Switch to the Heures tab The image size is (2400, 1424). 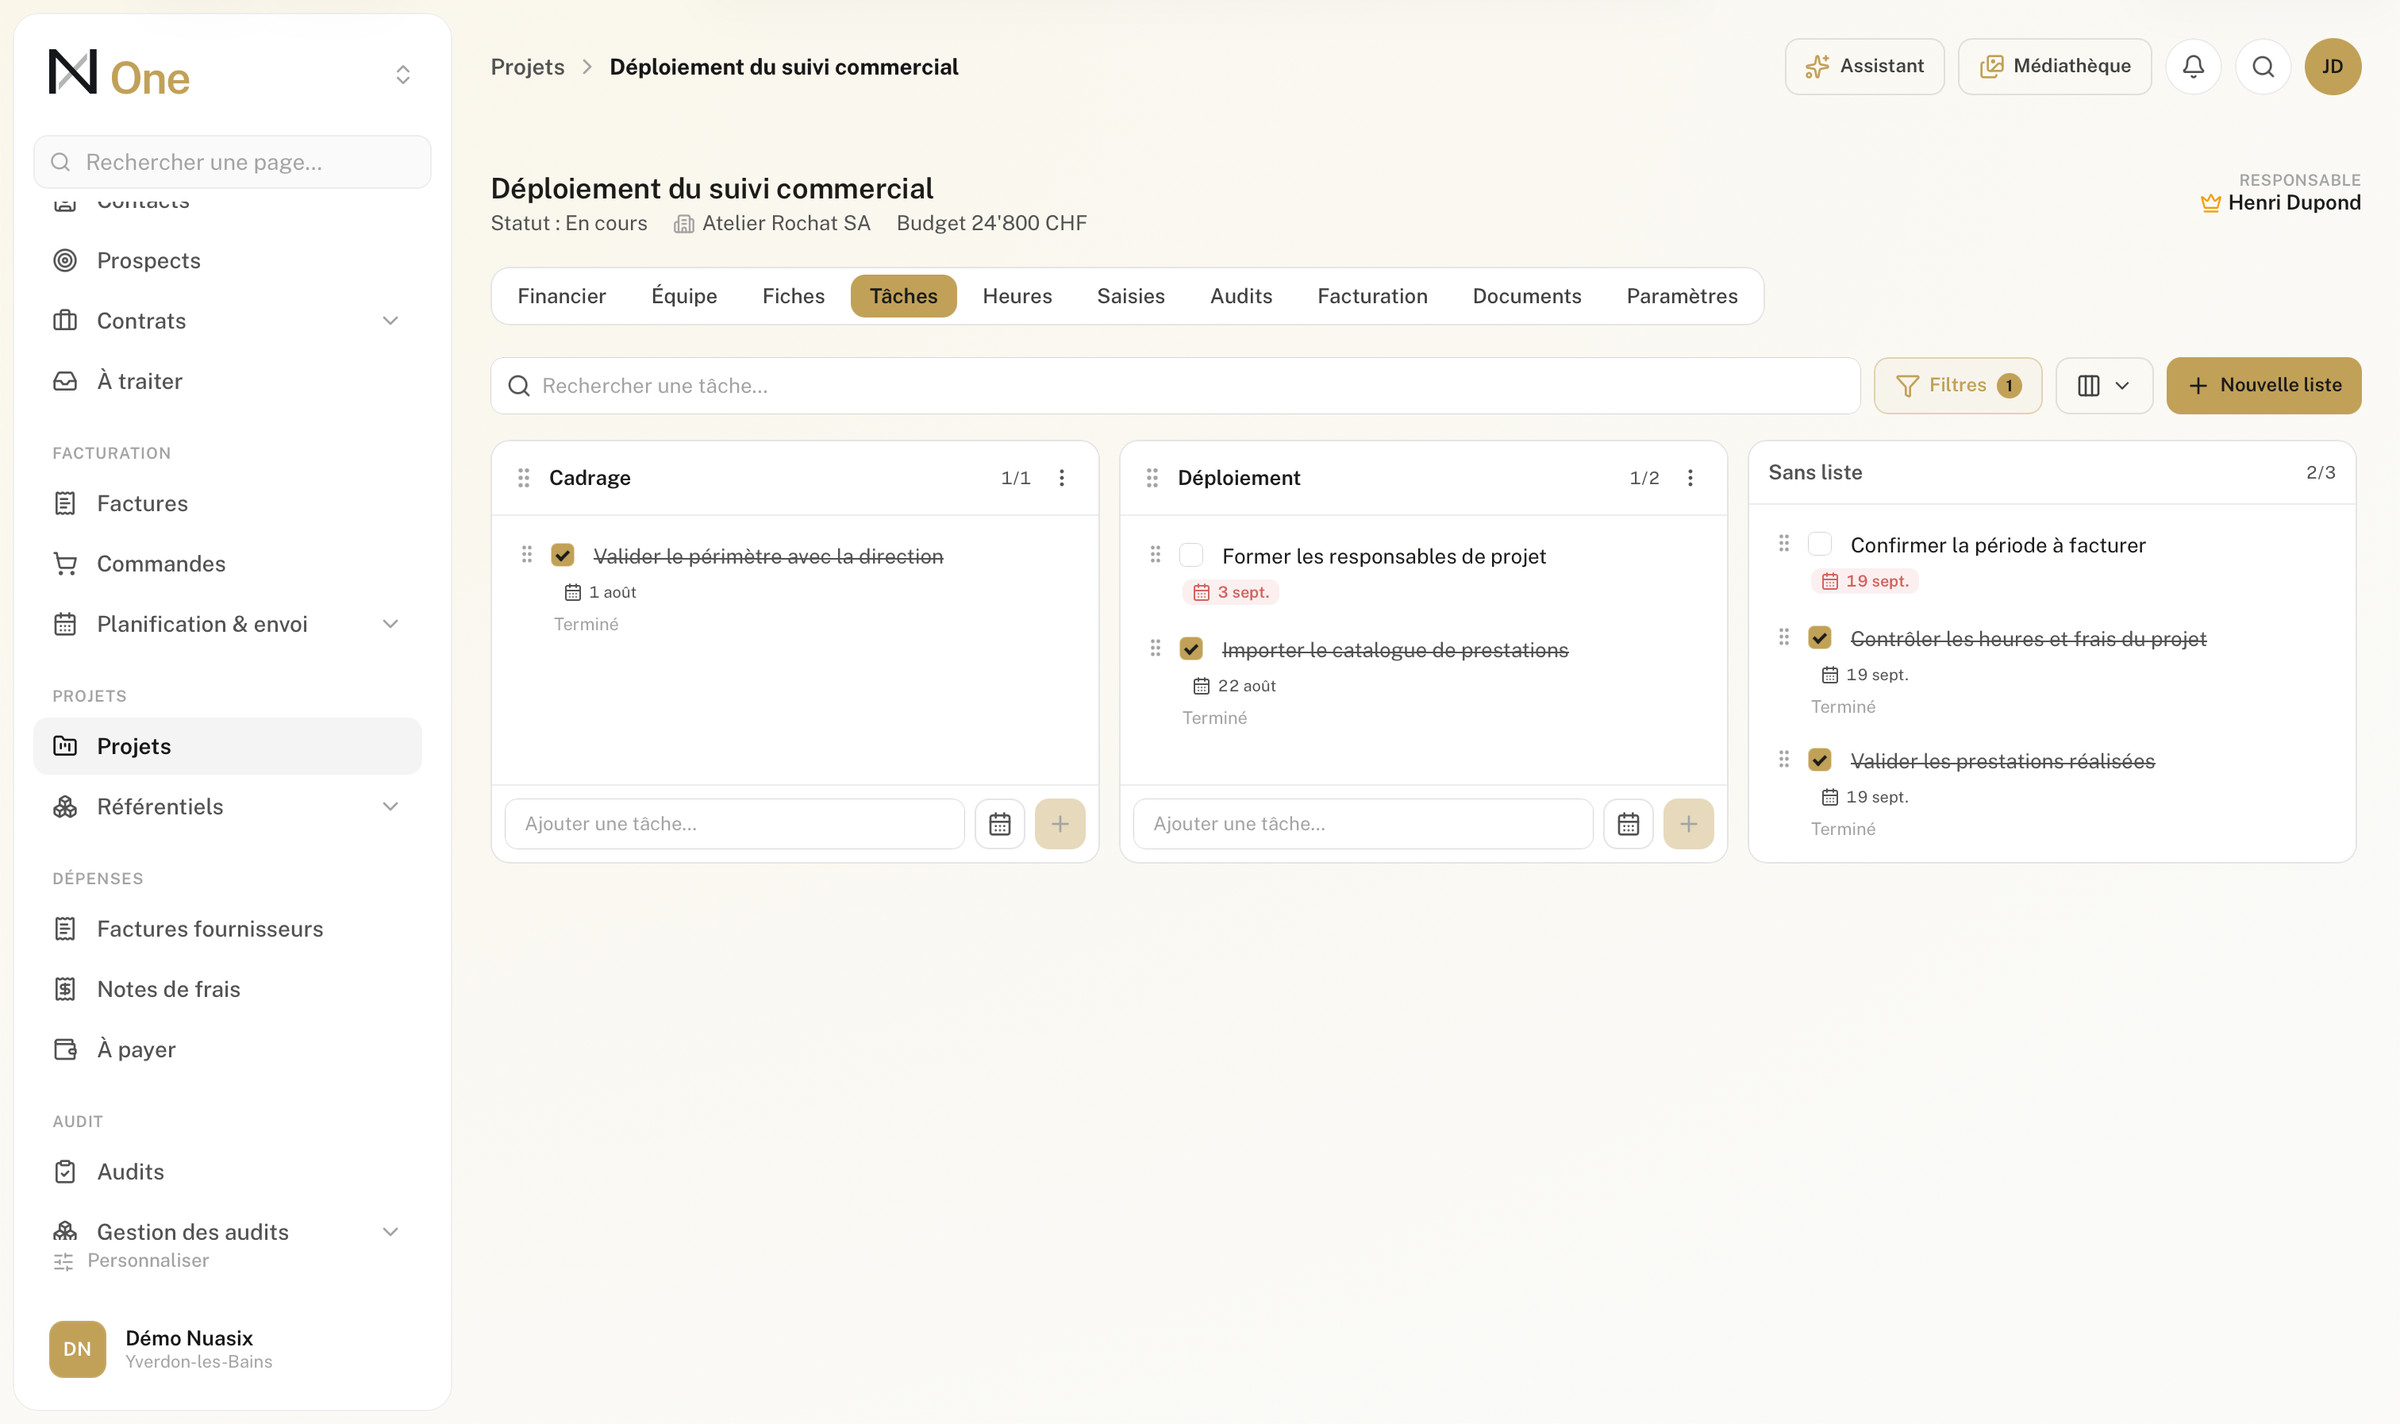pos(1017,296)
